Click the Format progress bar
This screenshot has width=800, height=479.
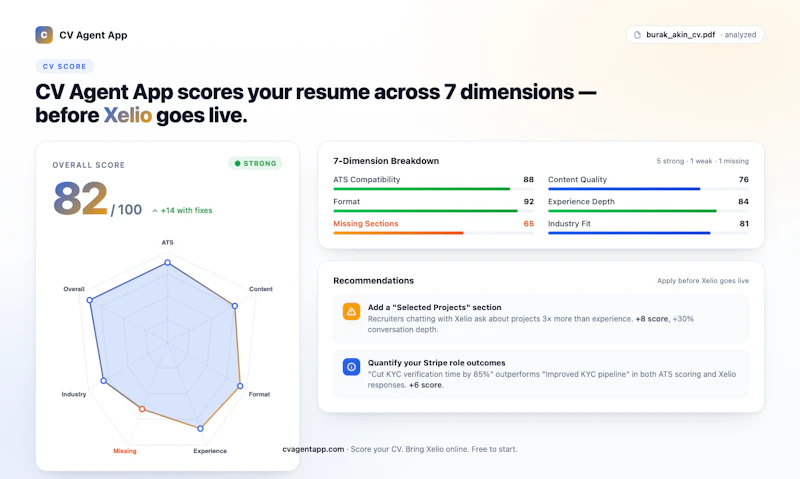tap(433, 211)
